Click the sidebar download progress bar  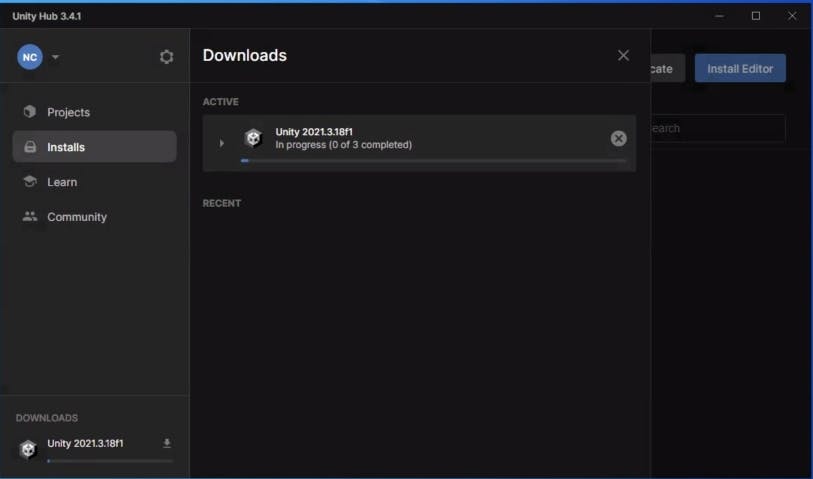pyautogui.click(x=110, y=460)
